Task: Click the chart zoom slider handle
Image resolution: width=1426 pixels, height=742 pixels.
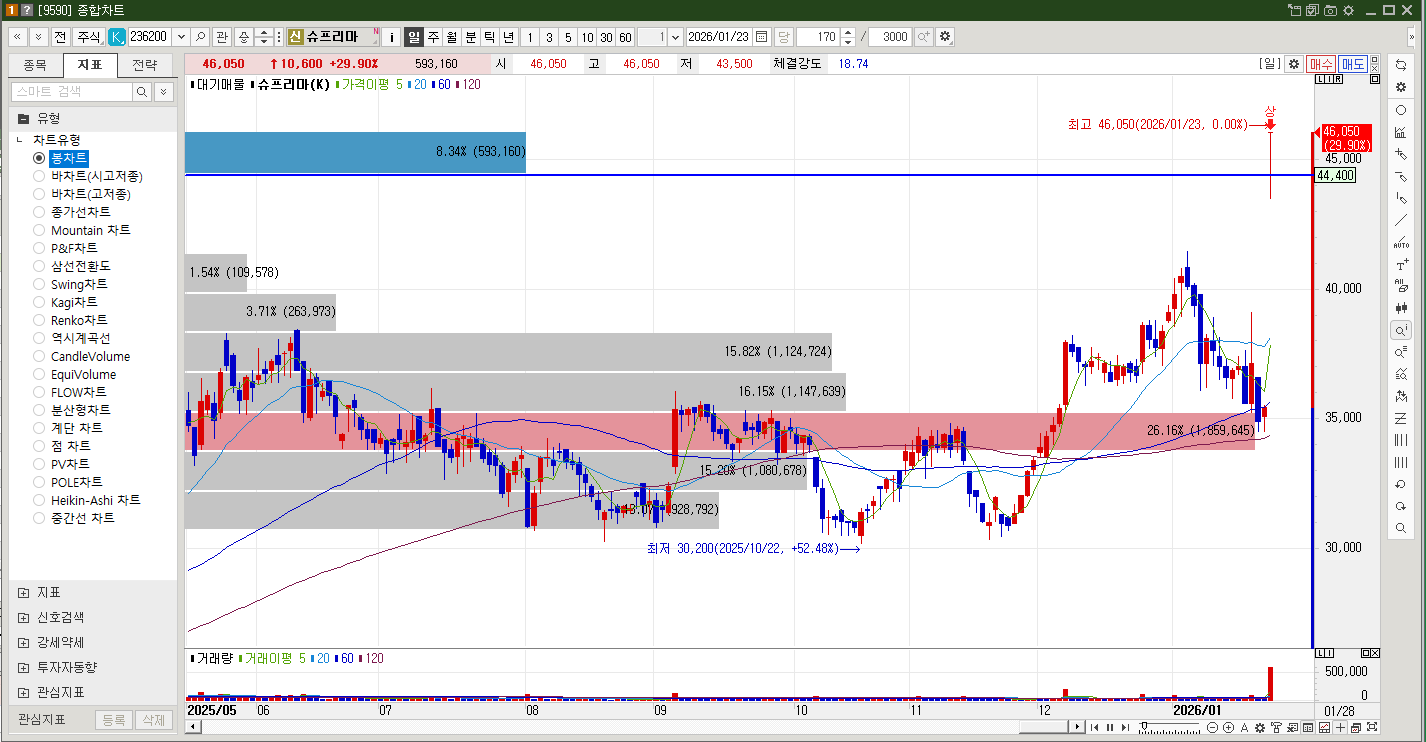Action: (1144, 725)
